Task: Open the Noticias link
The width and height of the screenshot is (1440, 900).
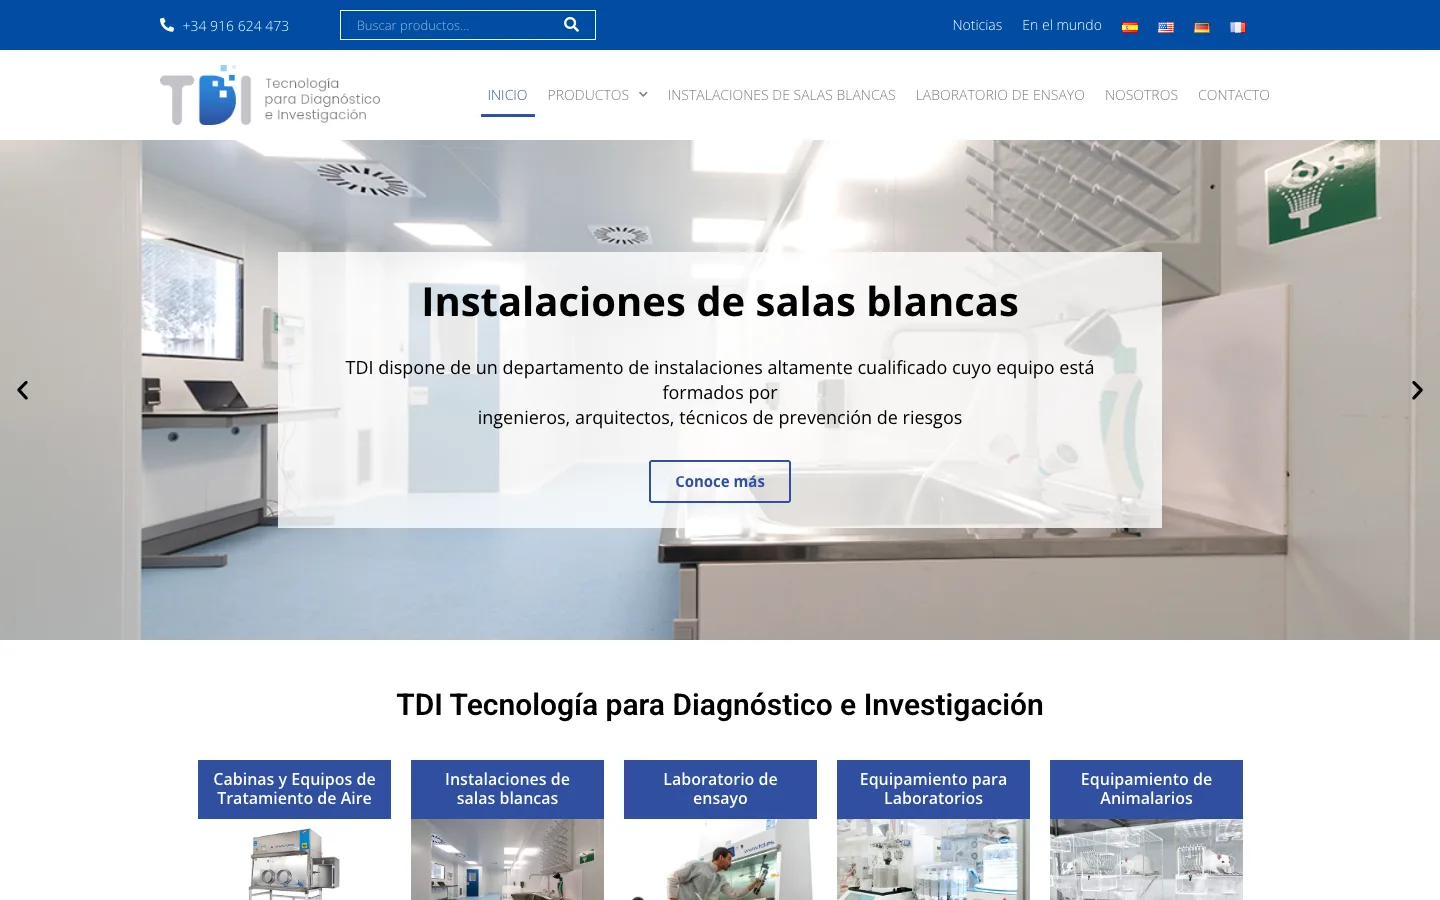Action: [x=977, y=25]
